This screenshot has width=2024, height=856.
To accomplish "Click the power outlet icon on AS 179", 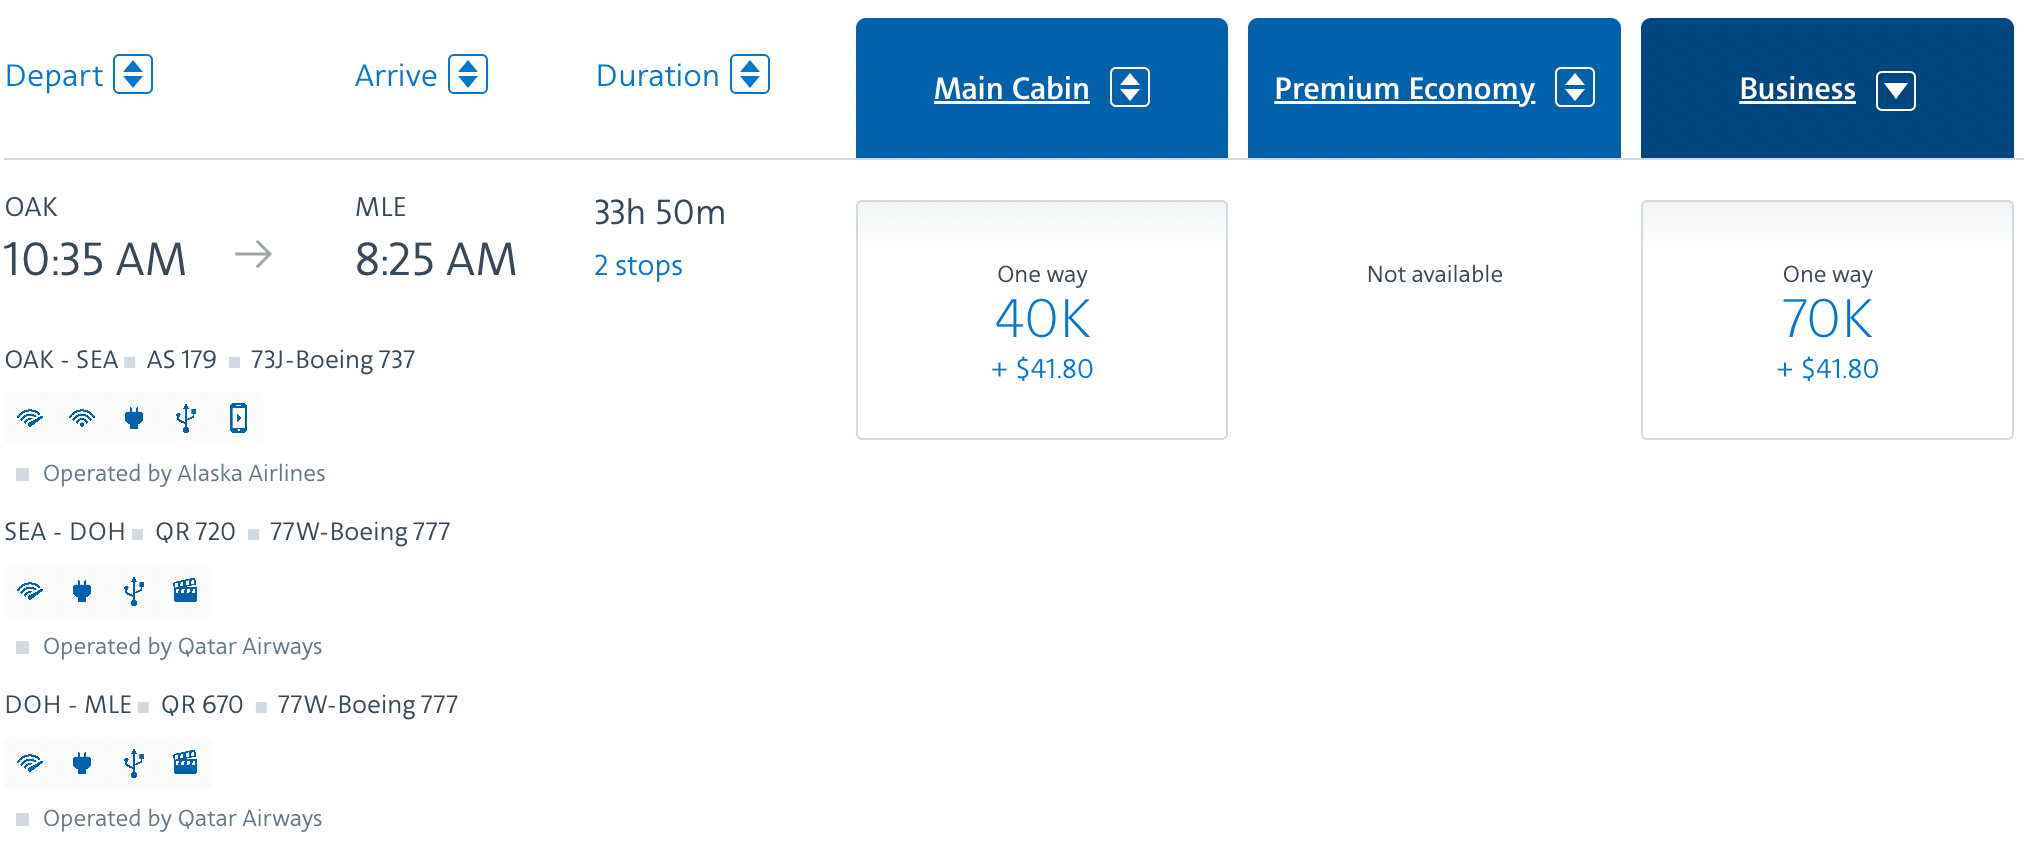I will pyautogui.click(x=134, y=418).
